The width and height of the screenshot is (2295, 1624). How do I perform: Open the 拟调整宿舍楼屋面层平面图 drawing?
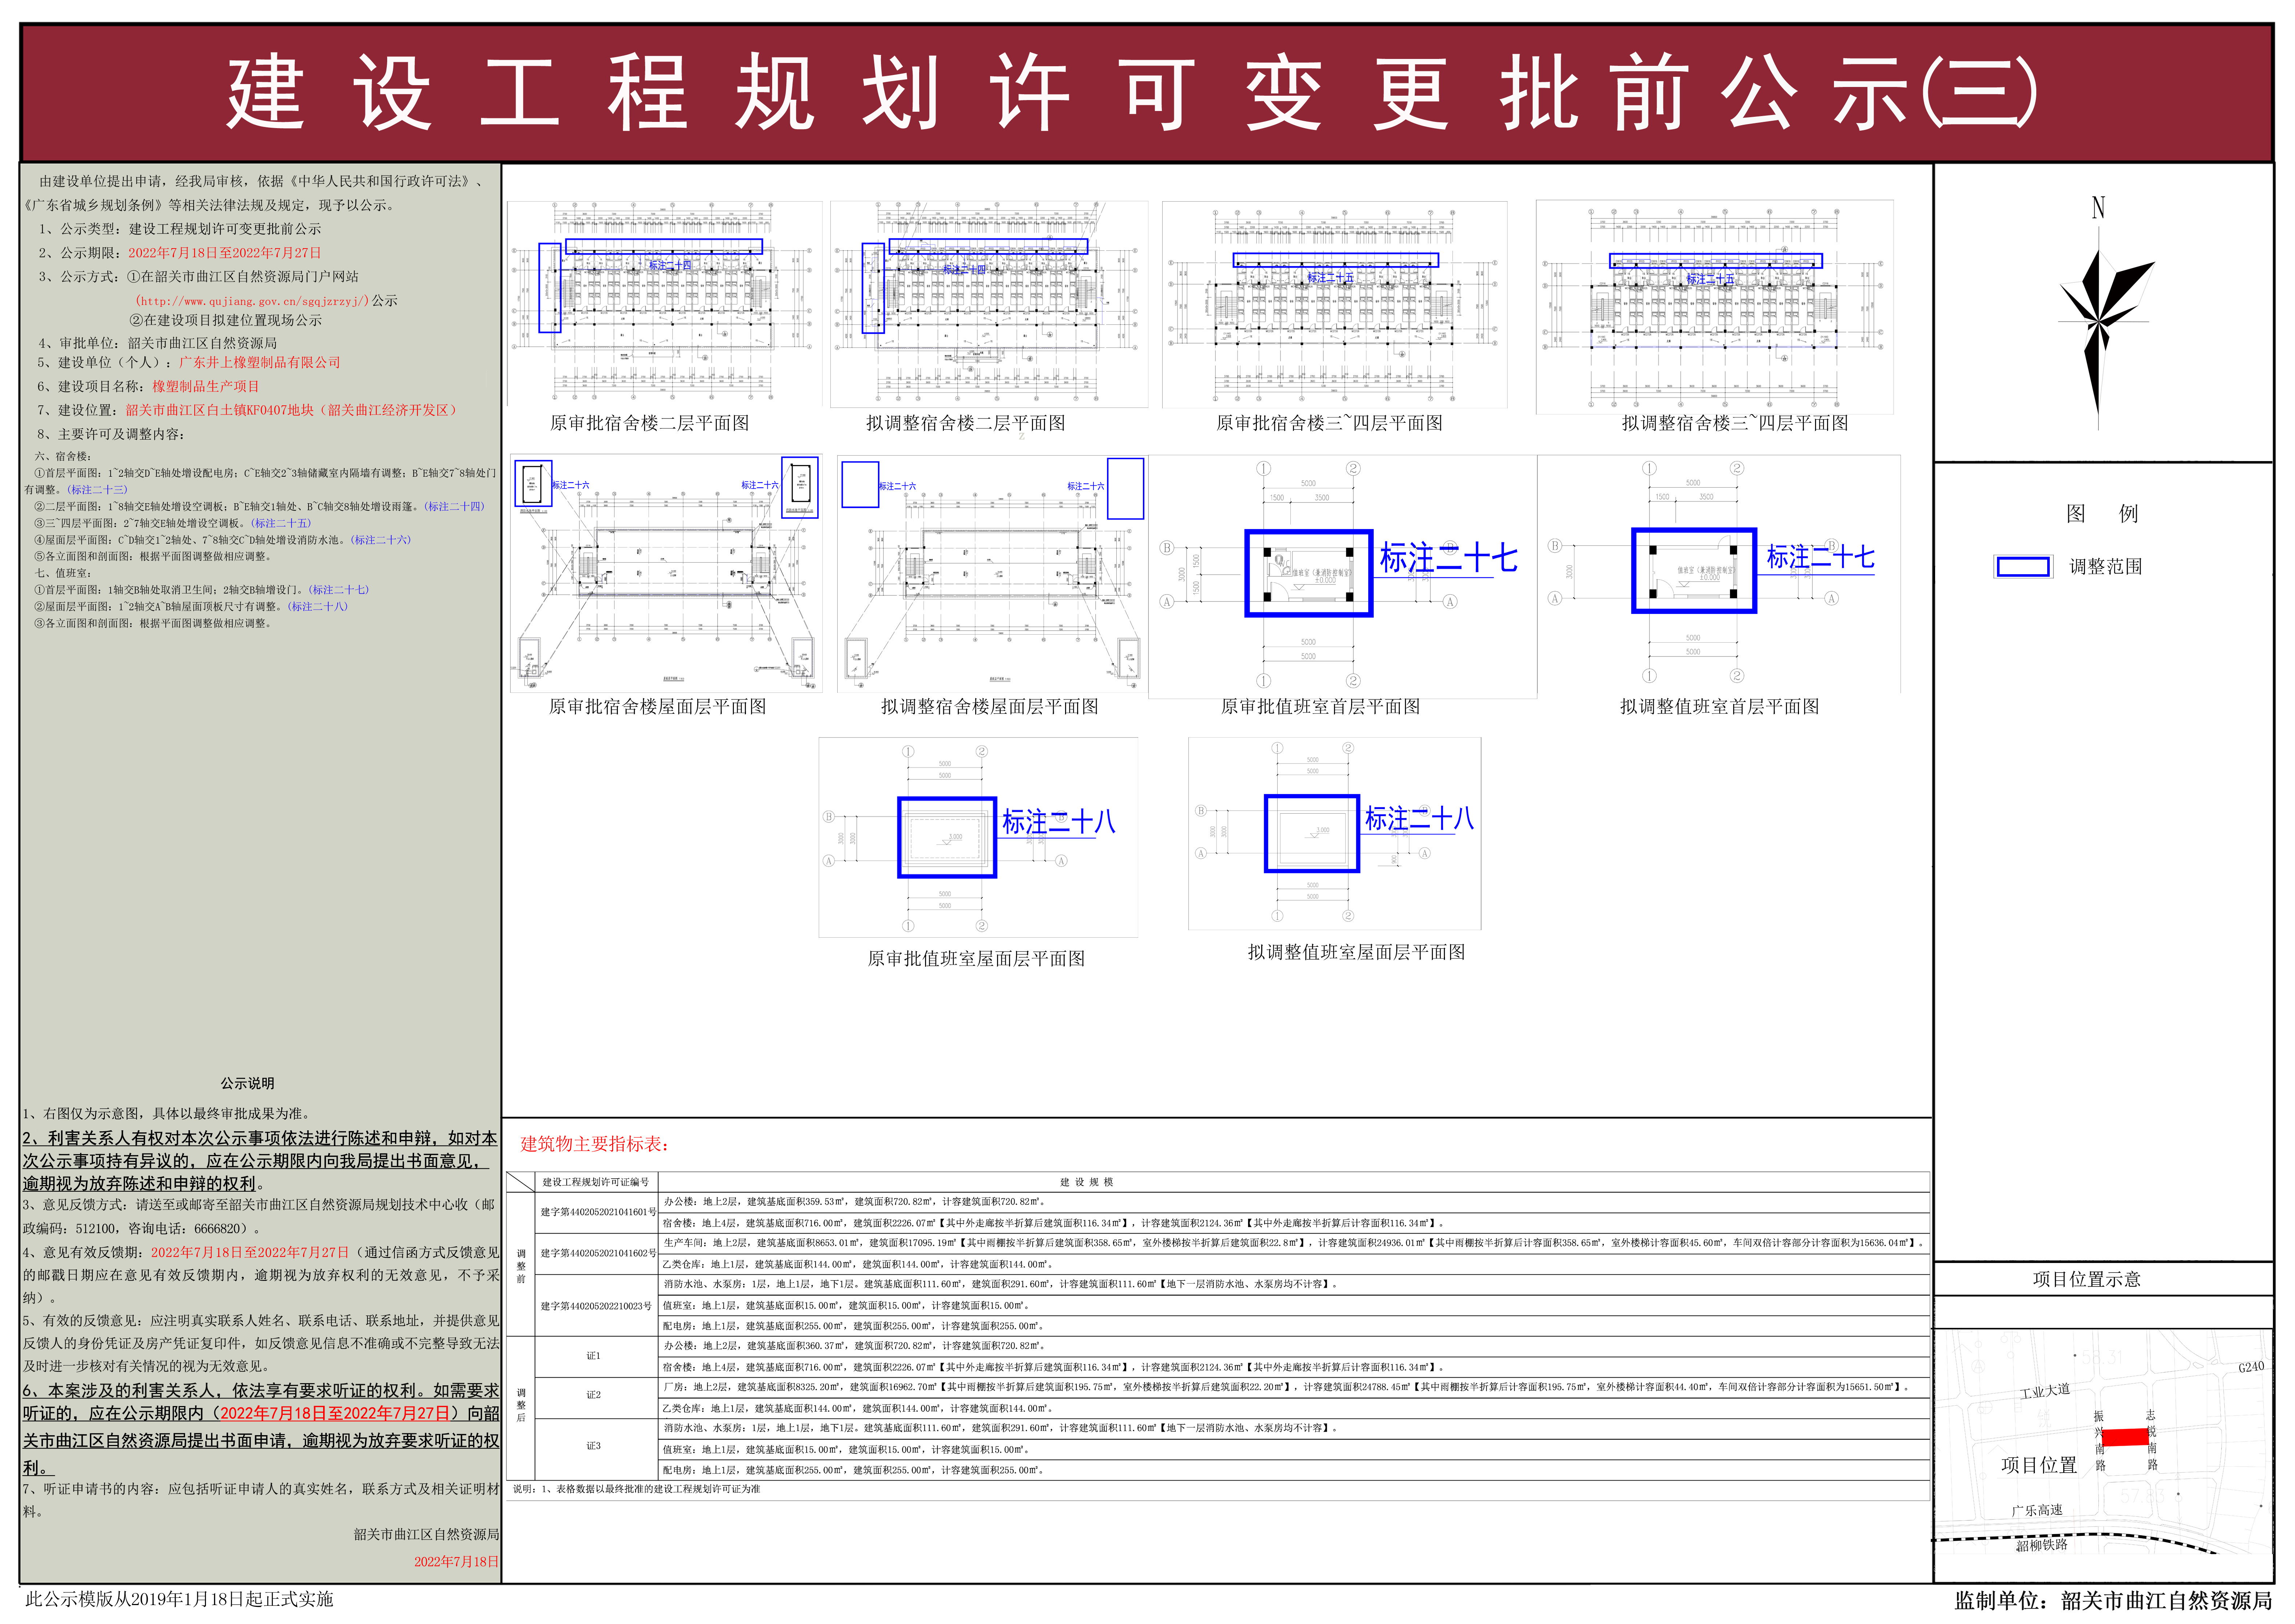[992, 574]
